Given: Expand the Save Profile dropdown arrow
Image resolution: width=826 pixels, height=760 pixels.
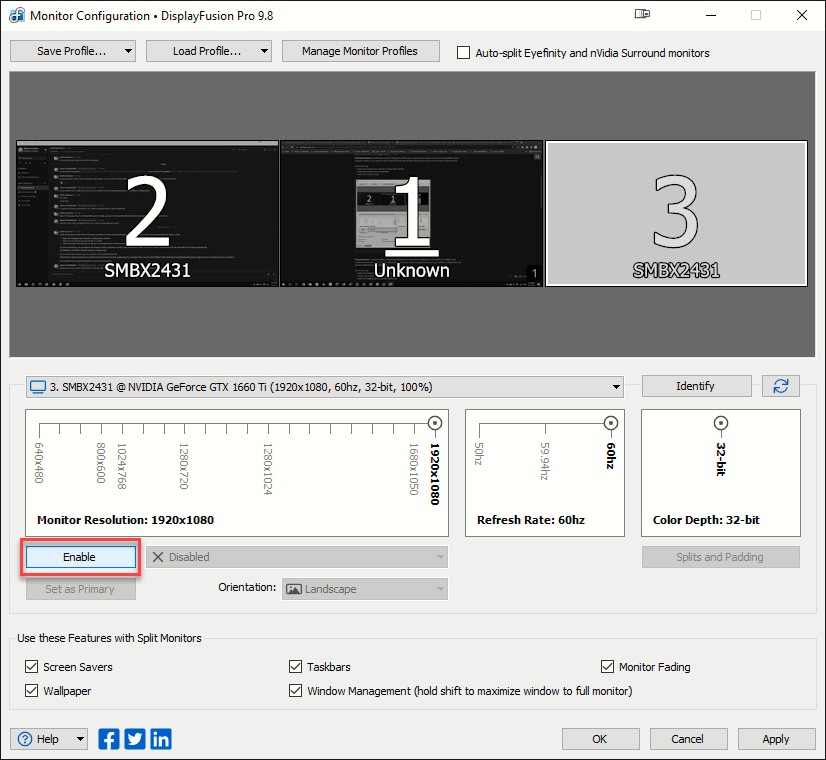Looking at the screenshot, I should 128,51.
